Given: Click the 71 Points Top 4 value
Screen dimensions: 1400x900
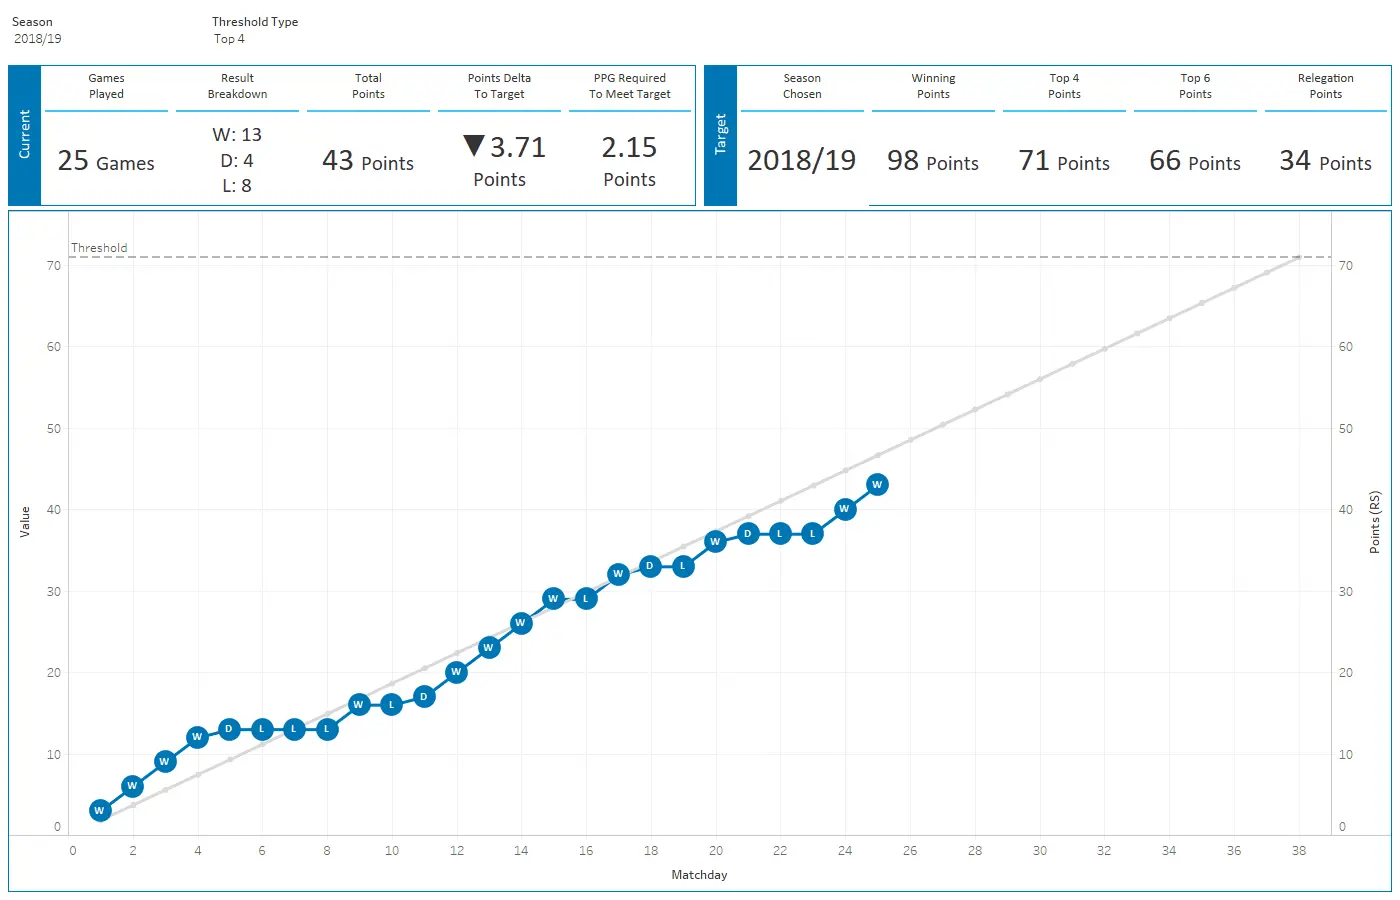Looking at the screenshot, I should 1064,162.
